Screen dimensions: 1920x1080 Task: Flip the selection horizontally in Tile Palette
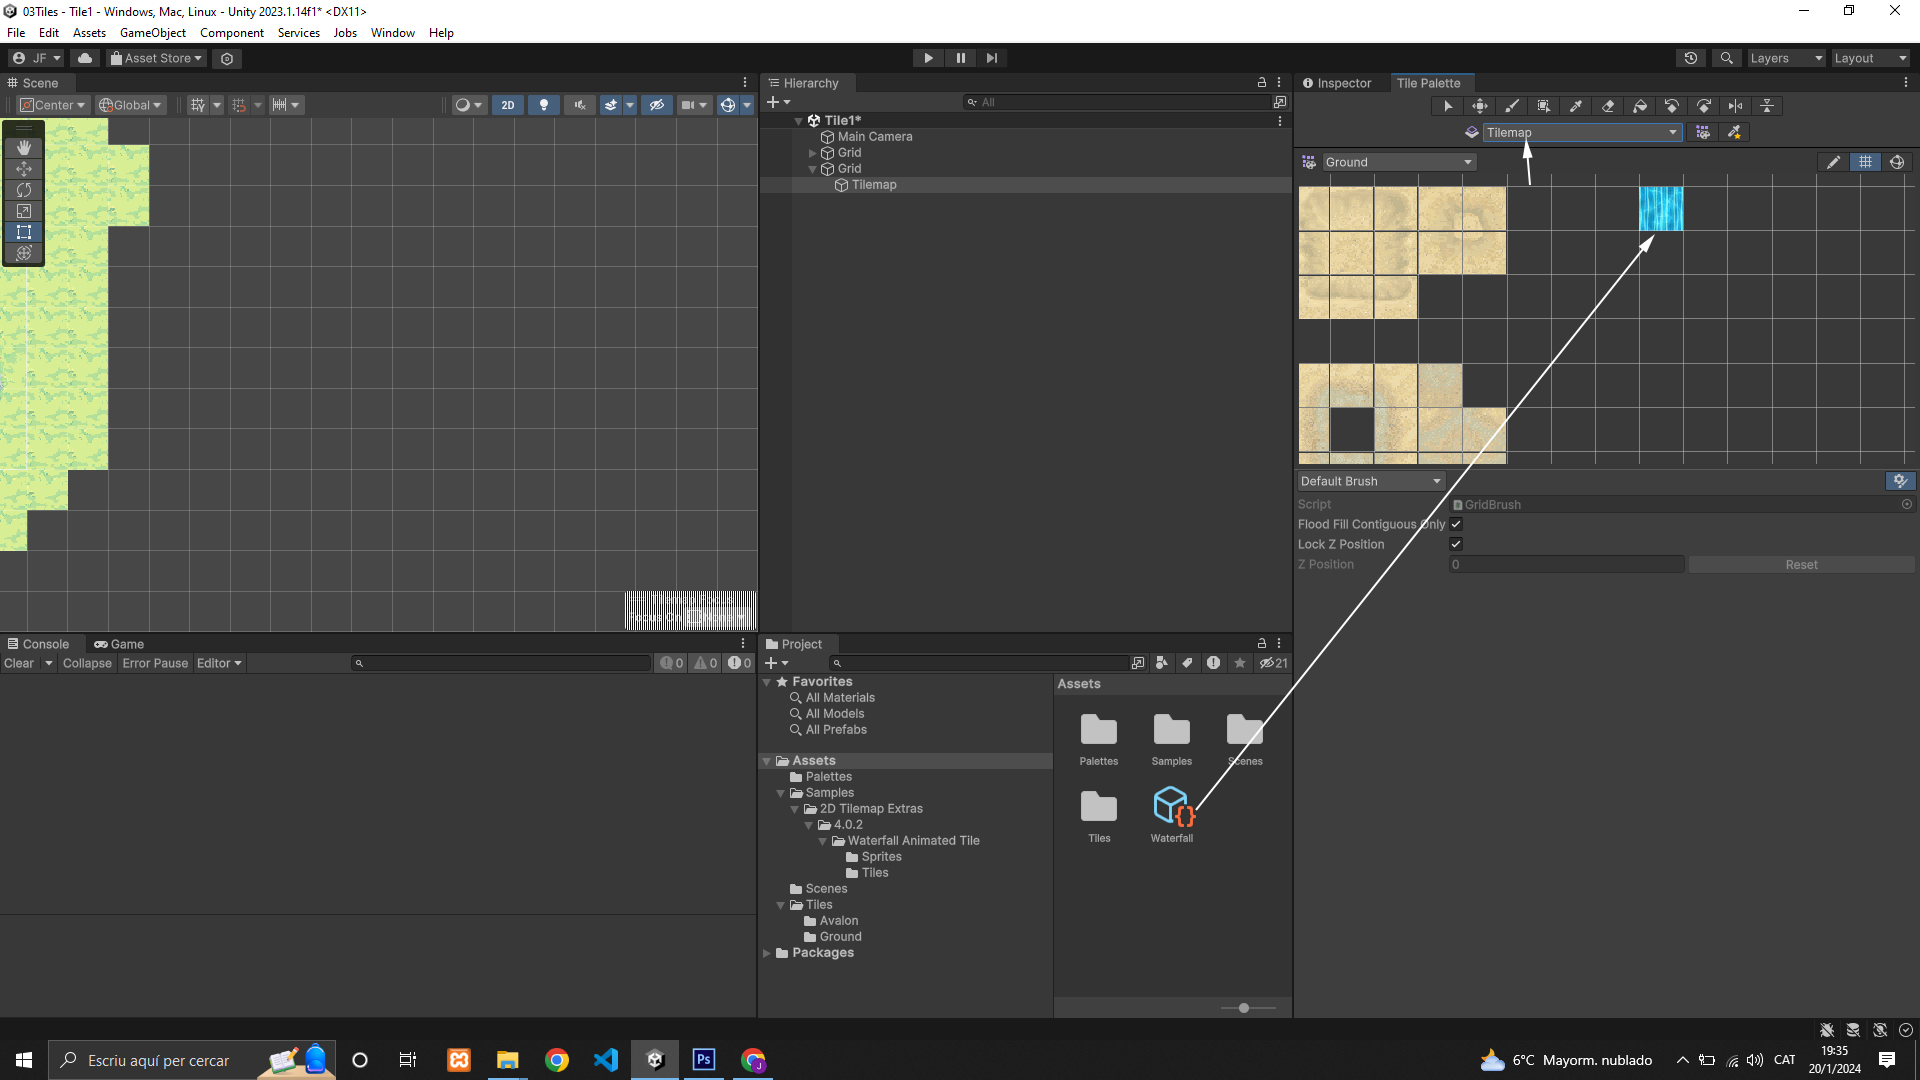coord(1736,106)
